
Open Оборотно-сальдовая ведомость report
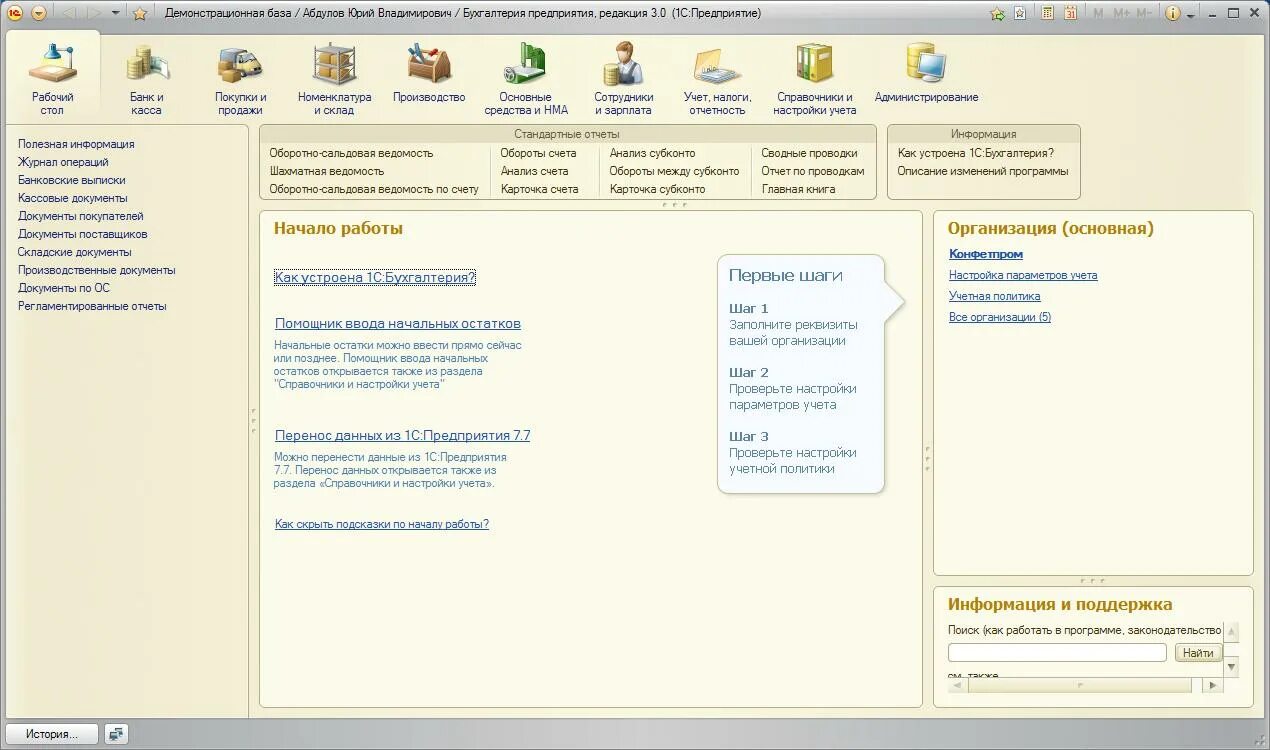(351, 153)
